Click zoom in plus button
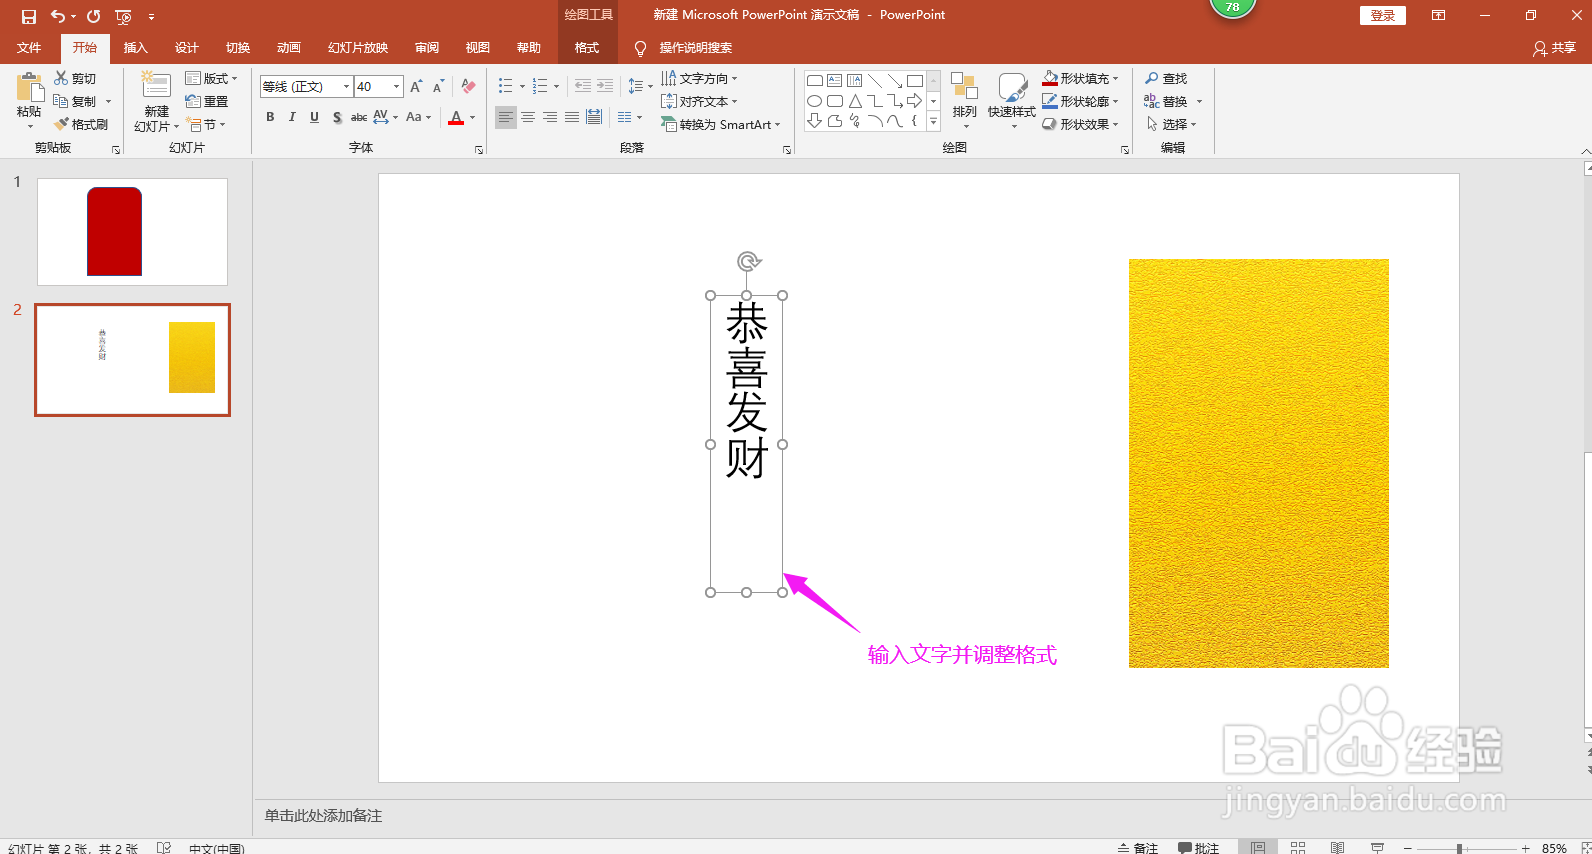 (x=1525, y=848)
